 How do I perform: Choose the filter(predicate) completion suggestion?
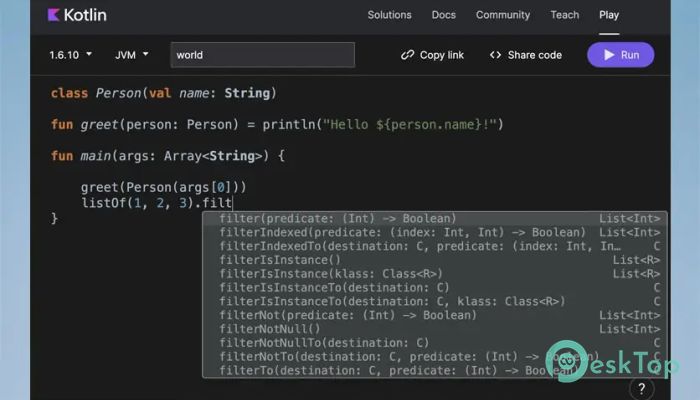[x=435, y=218]
